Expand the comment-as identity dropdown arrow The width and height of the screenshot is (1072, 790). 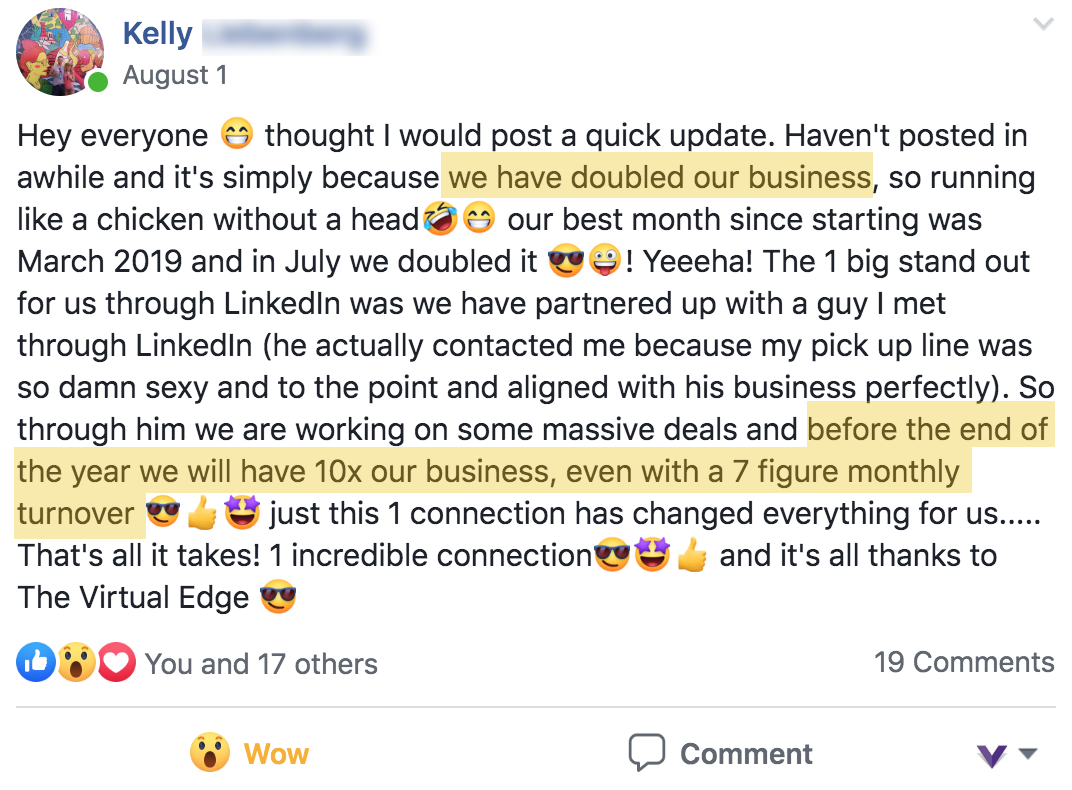tap(1028, 754)
